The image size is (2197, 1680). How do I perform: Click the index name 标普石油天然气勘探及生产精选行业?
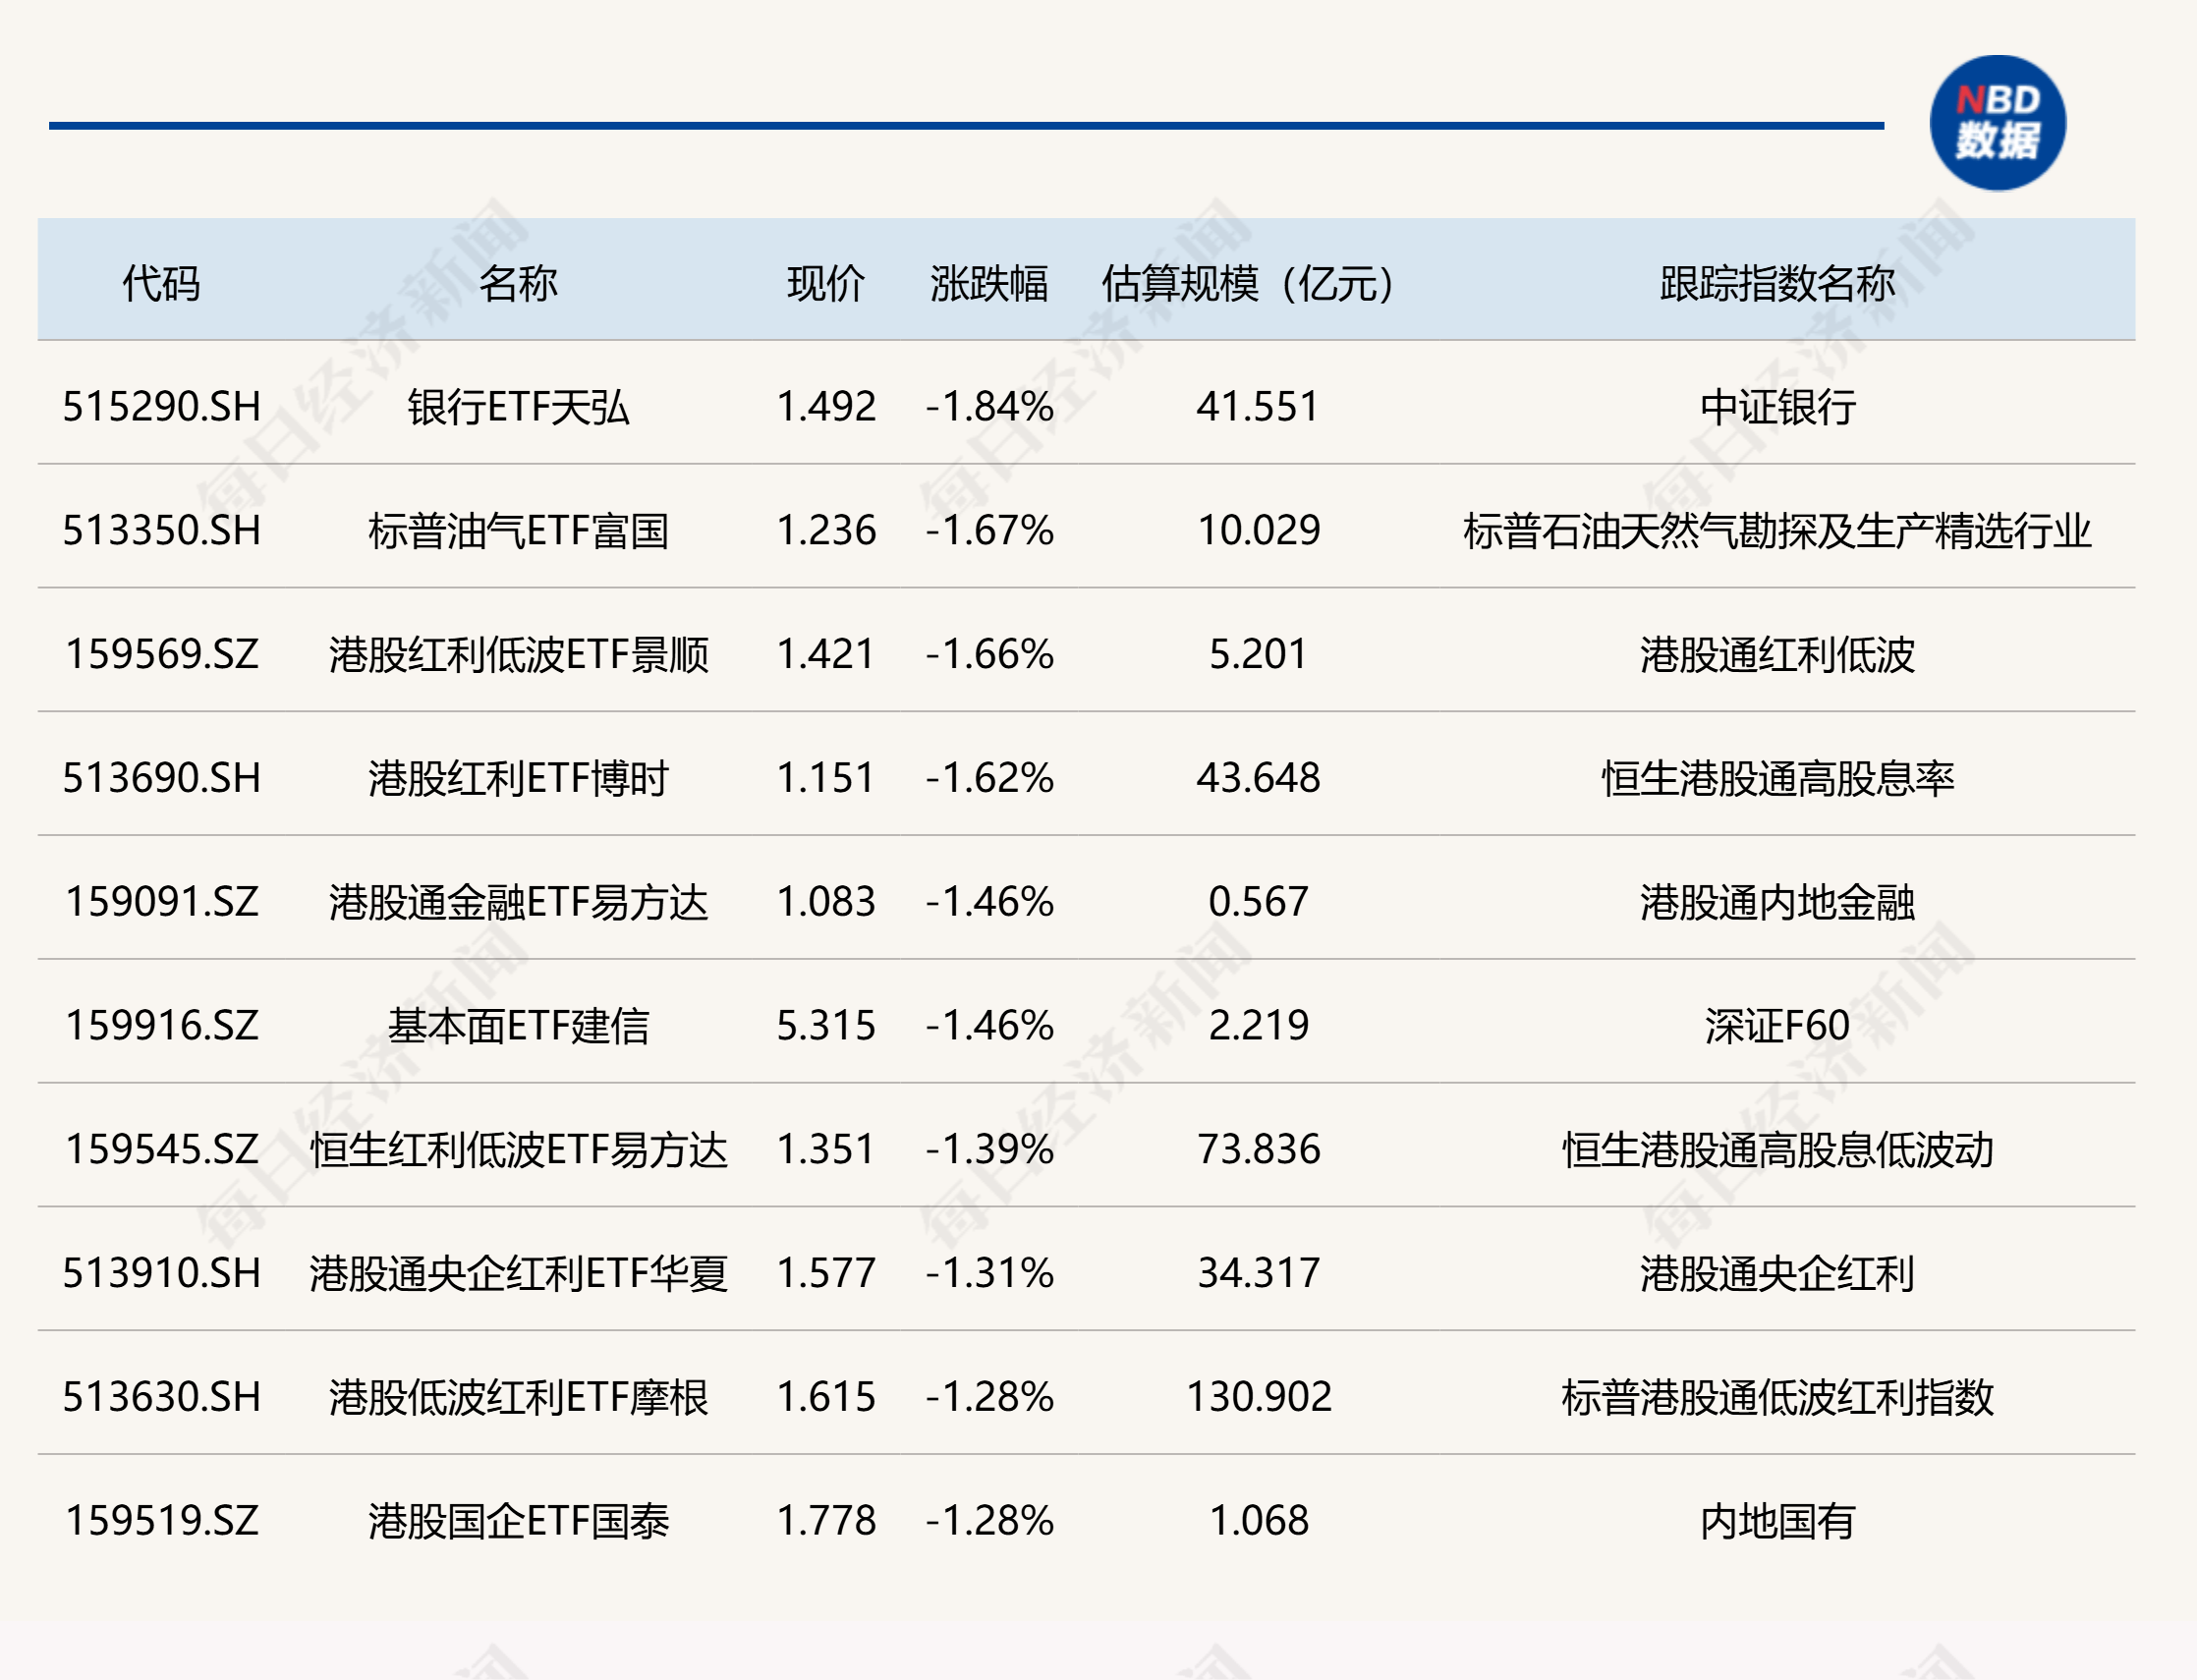(x=1777, y=531)
